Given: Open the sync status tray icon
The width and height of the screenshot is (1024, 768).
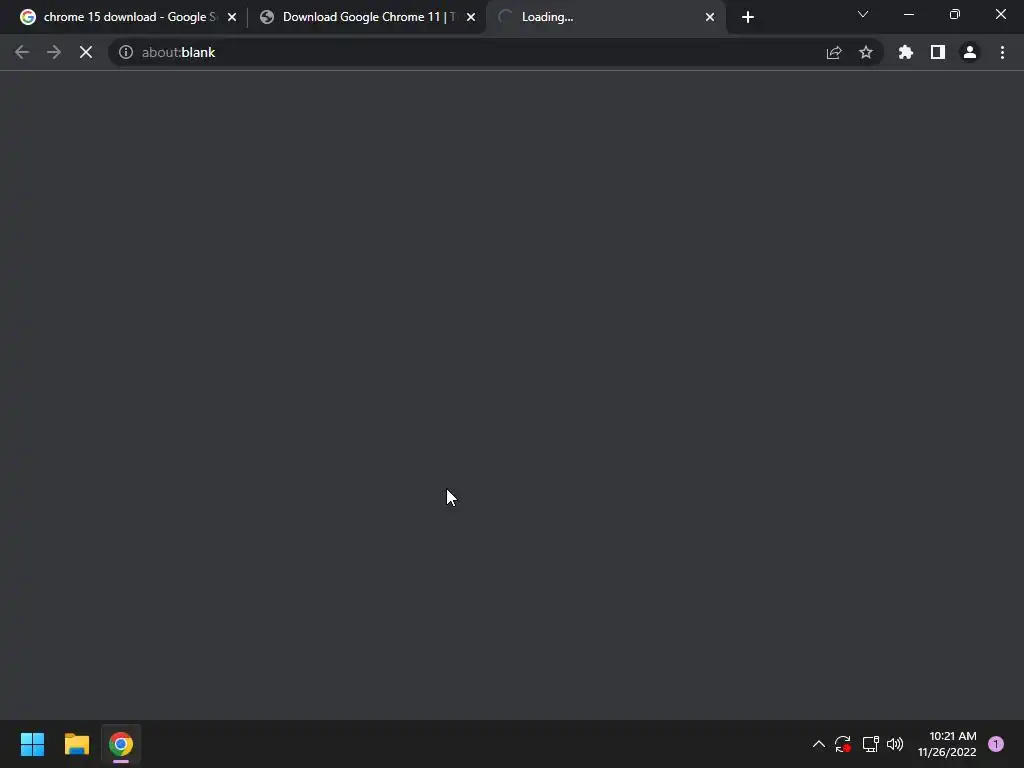Looking at the screenshot, I should 842,744.
